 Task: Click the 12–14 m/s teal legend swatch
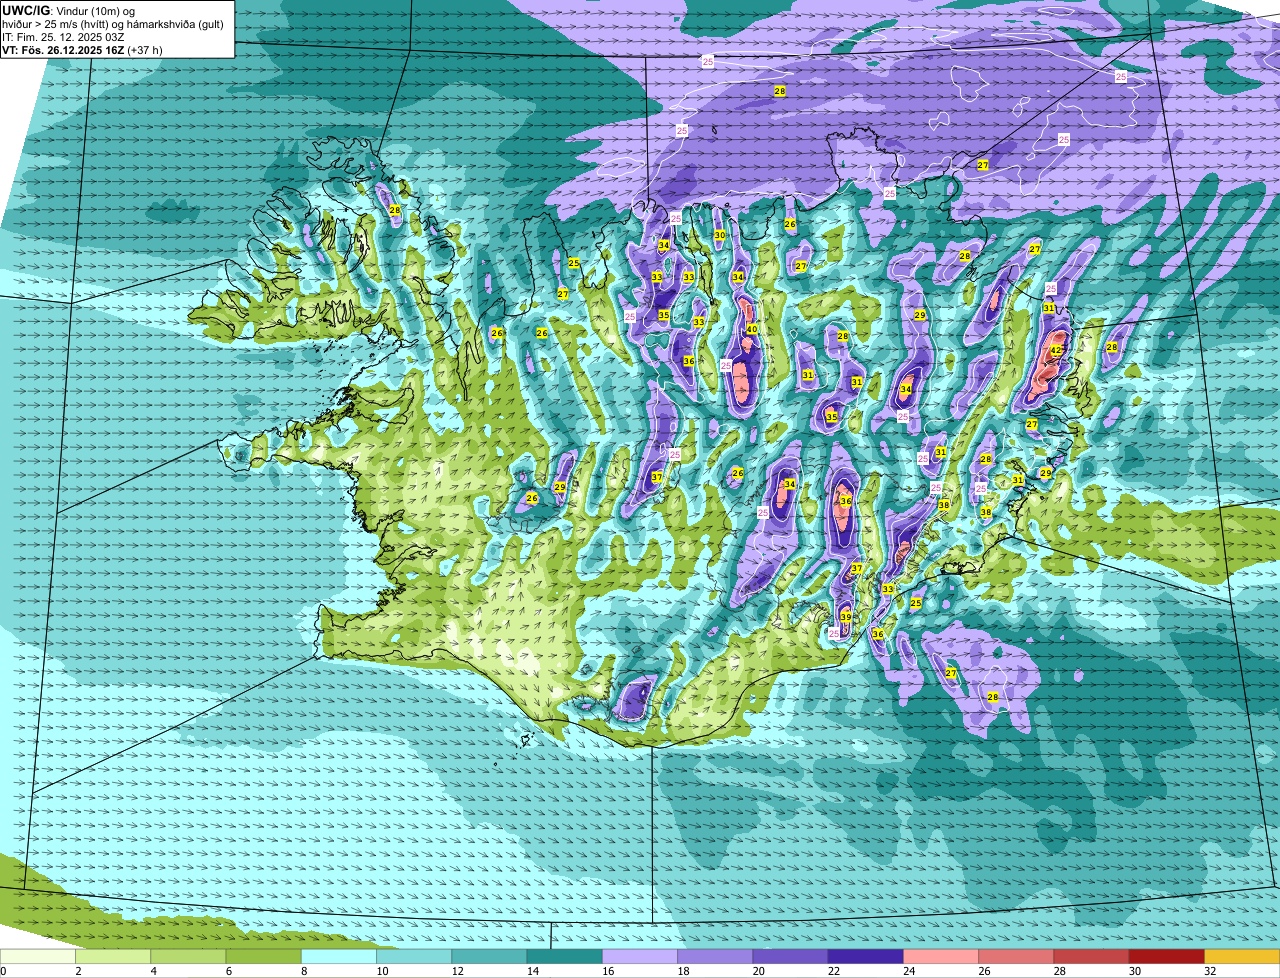[489, 957]
